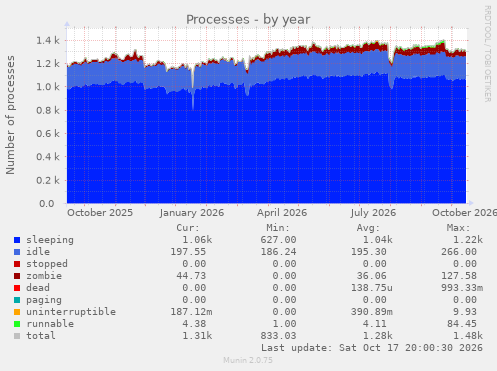Image resolution: width=497 pixels, height=371 pixels.
Task: Click the 'October 2025' x-axis label
Action: 100,213
